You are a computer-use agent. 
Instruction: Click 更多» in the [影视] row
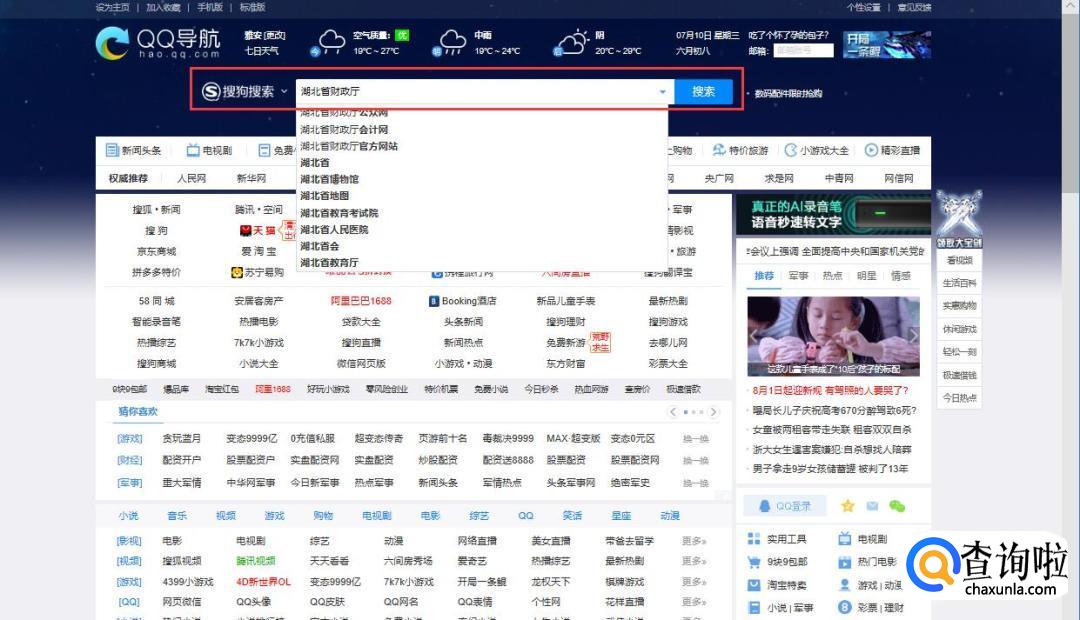click(694, 541)
